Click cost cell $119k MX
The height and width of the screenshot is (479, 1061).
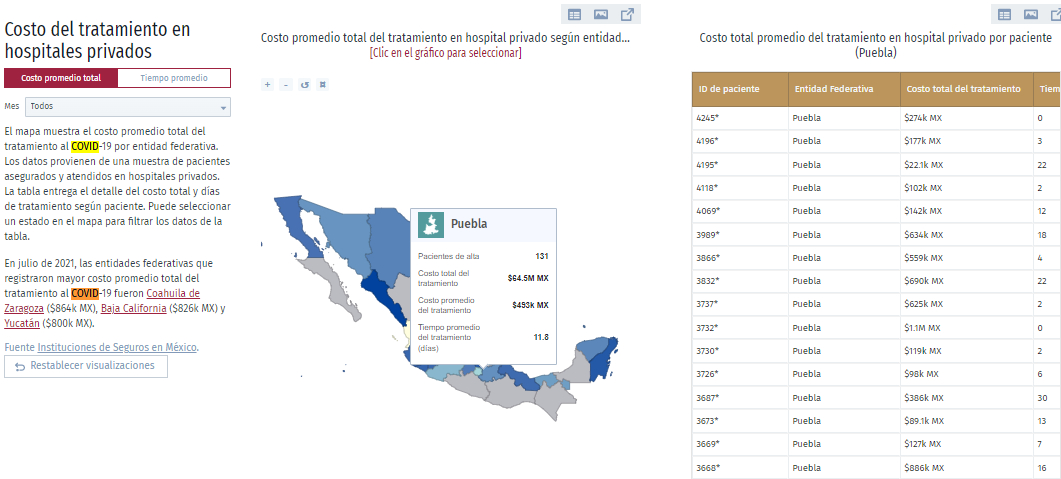[x=966, y=350]
